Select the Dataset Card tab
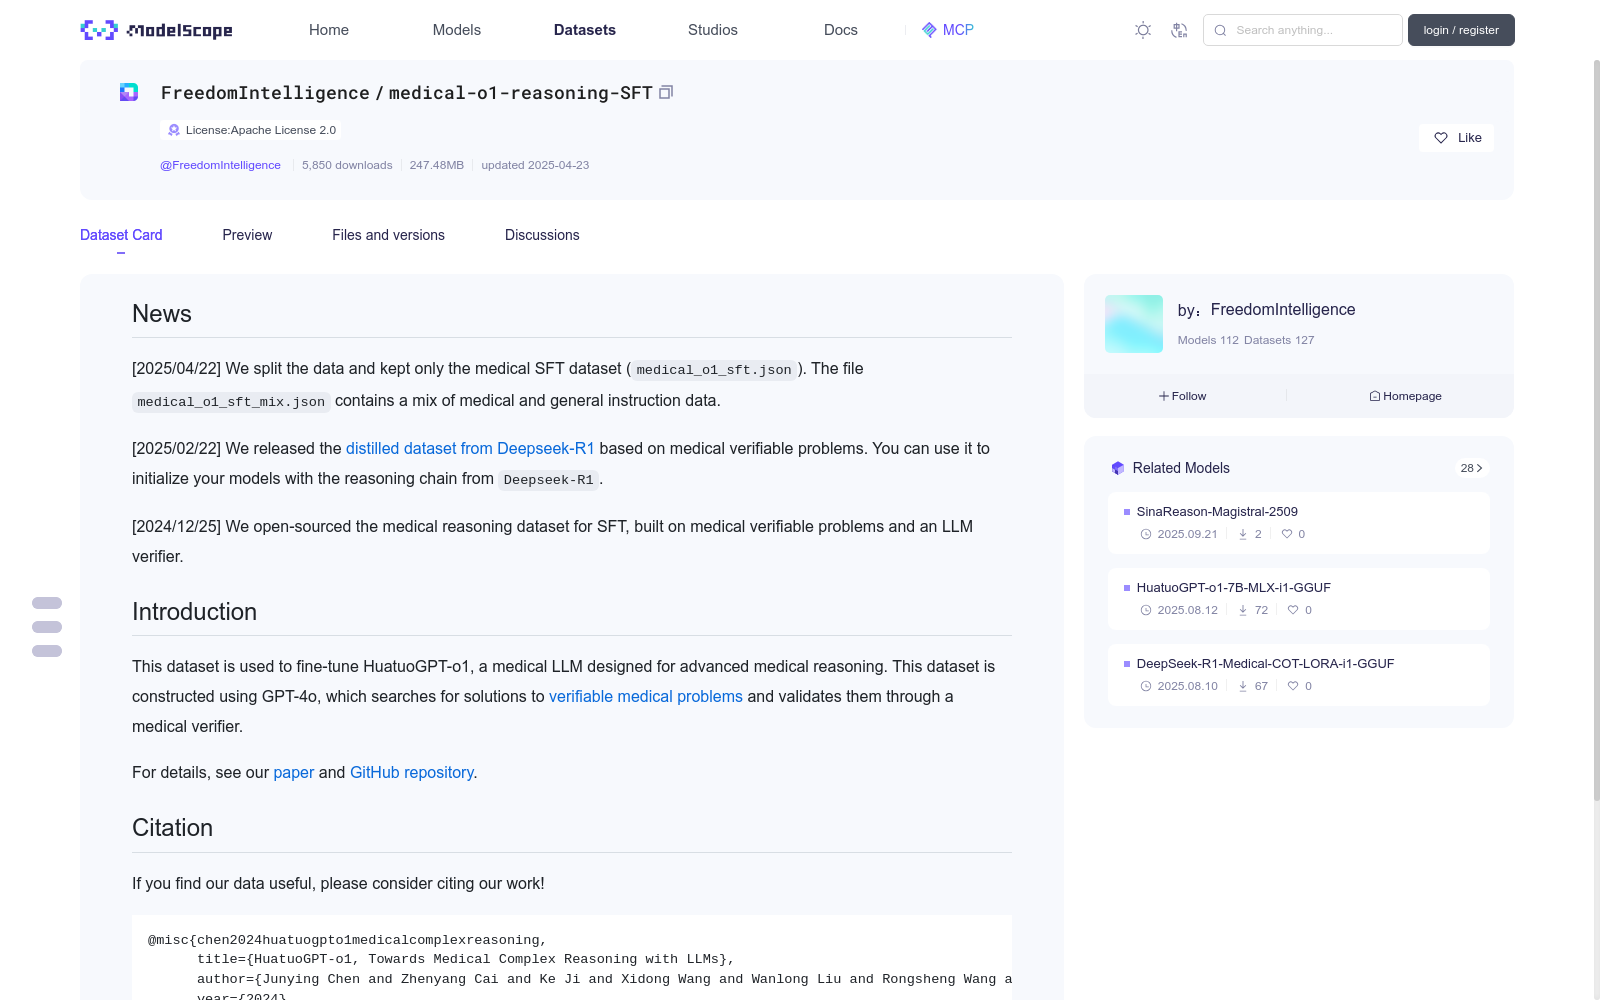This screenshot has height=1000, width=1600. coord(121,235)
